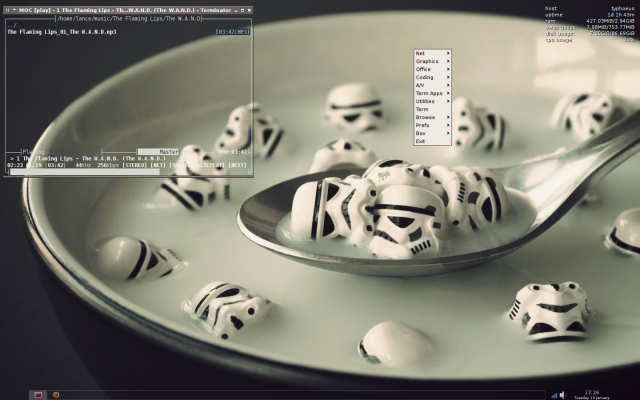Click the cpu usage readout
640x400 pixels.
pyautogui.click(x=590, y=40)
